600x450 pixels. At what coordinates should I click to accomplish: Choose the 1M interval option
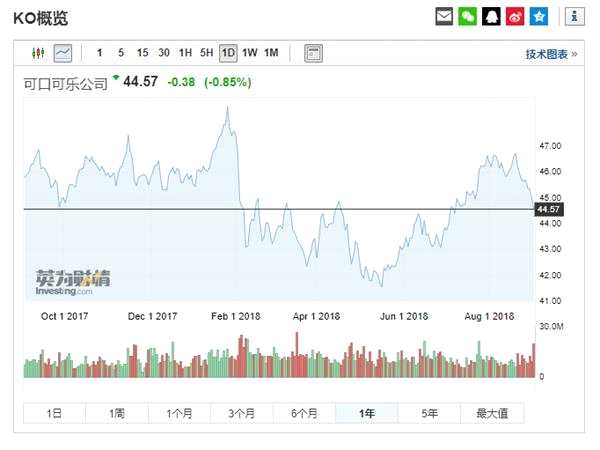coord(271,53)
